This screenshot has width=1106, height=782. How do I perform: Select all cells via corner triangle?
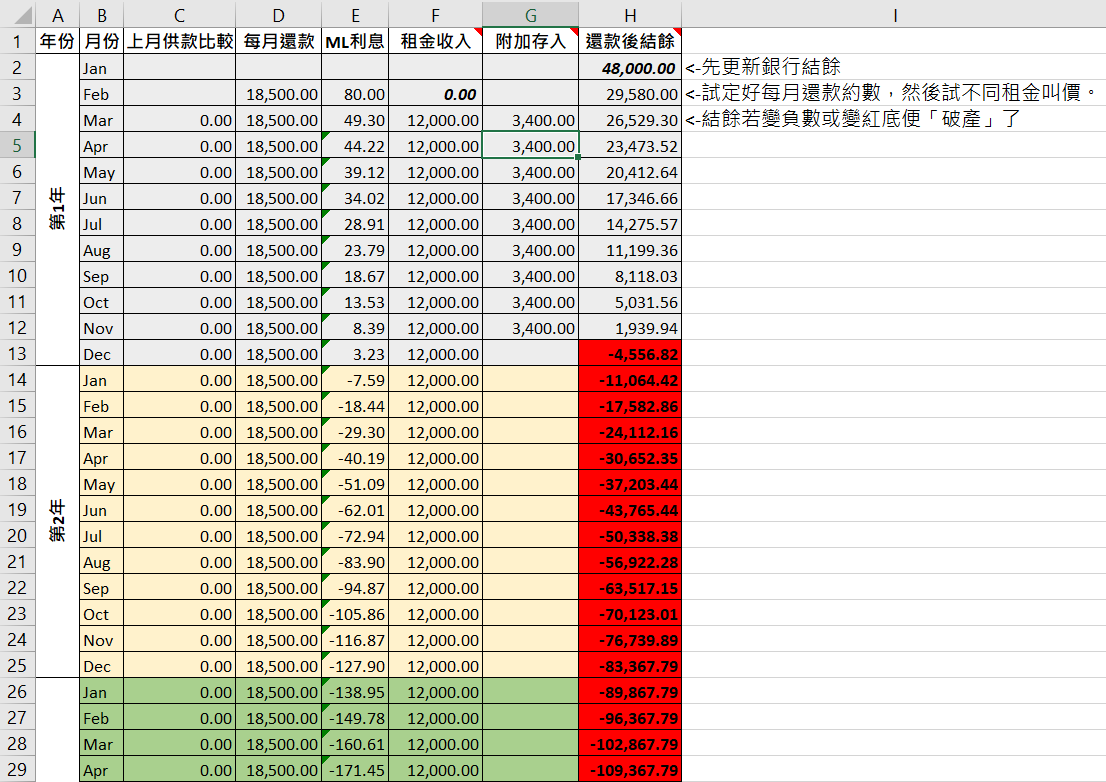(x=18, y=14)
